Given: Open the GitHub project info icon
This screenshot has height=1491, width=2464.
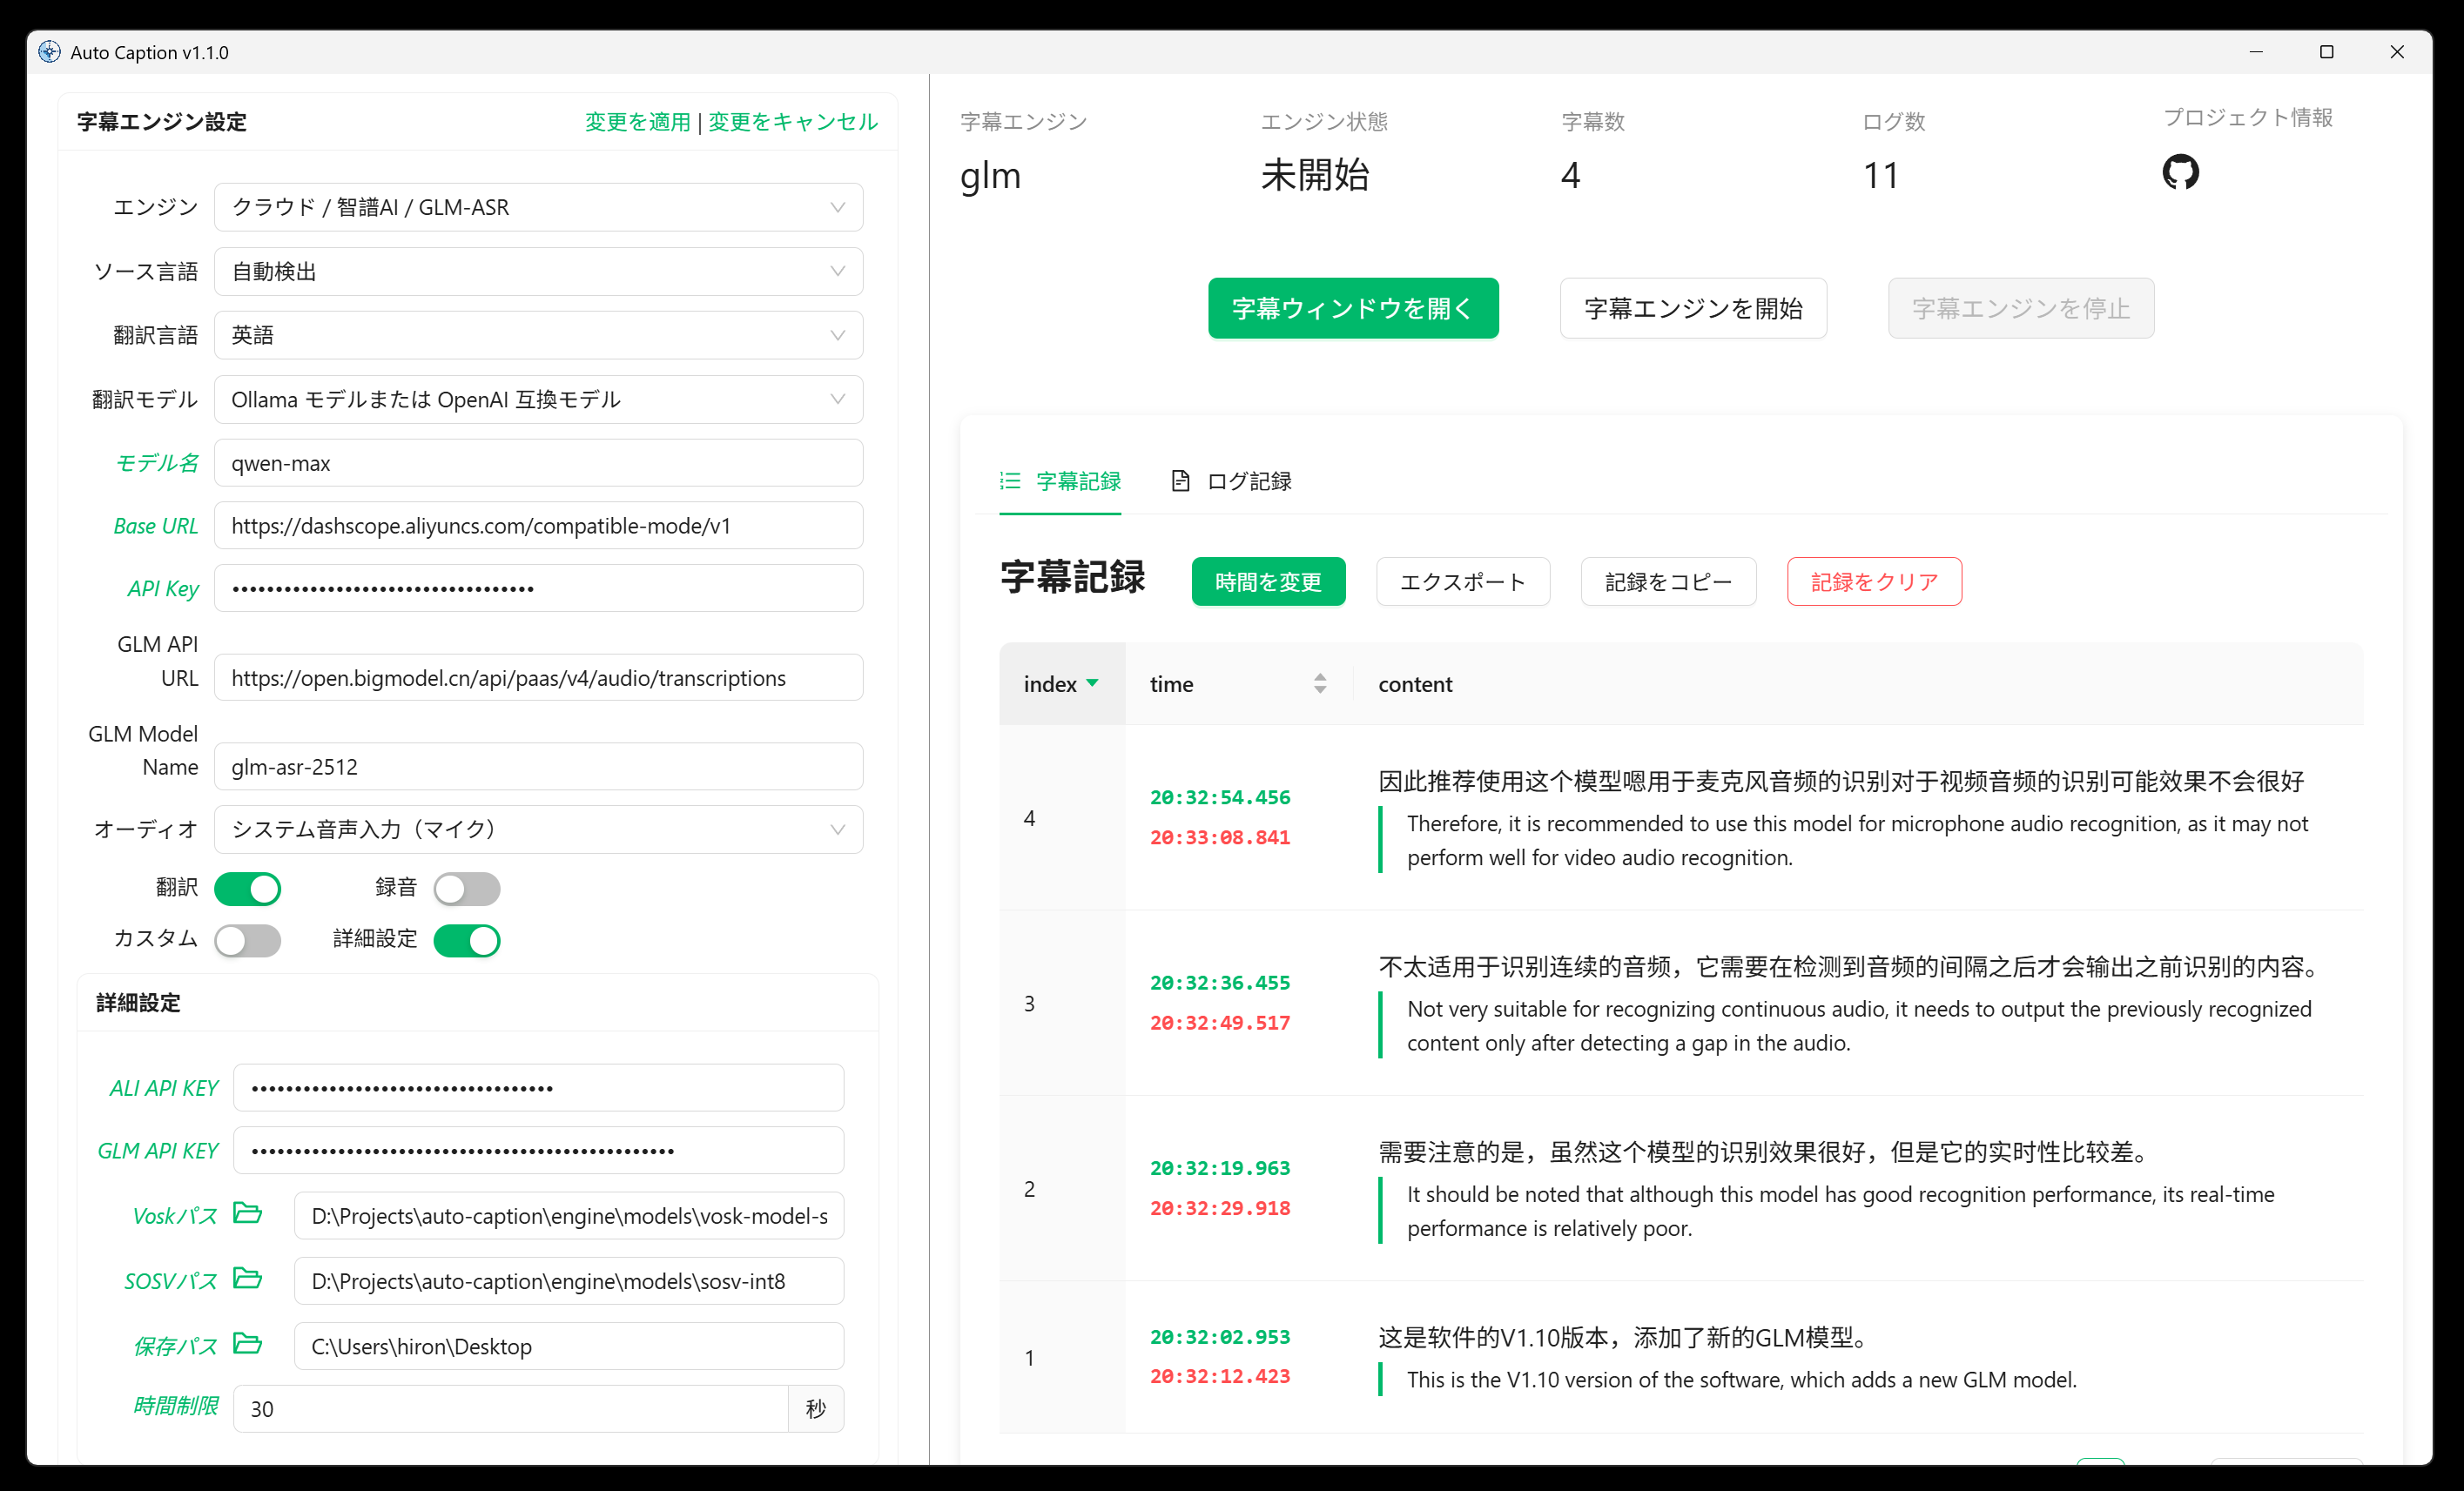Looking at the screenshot, I should point(2180,172).
